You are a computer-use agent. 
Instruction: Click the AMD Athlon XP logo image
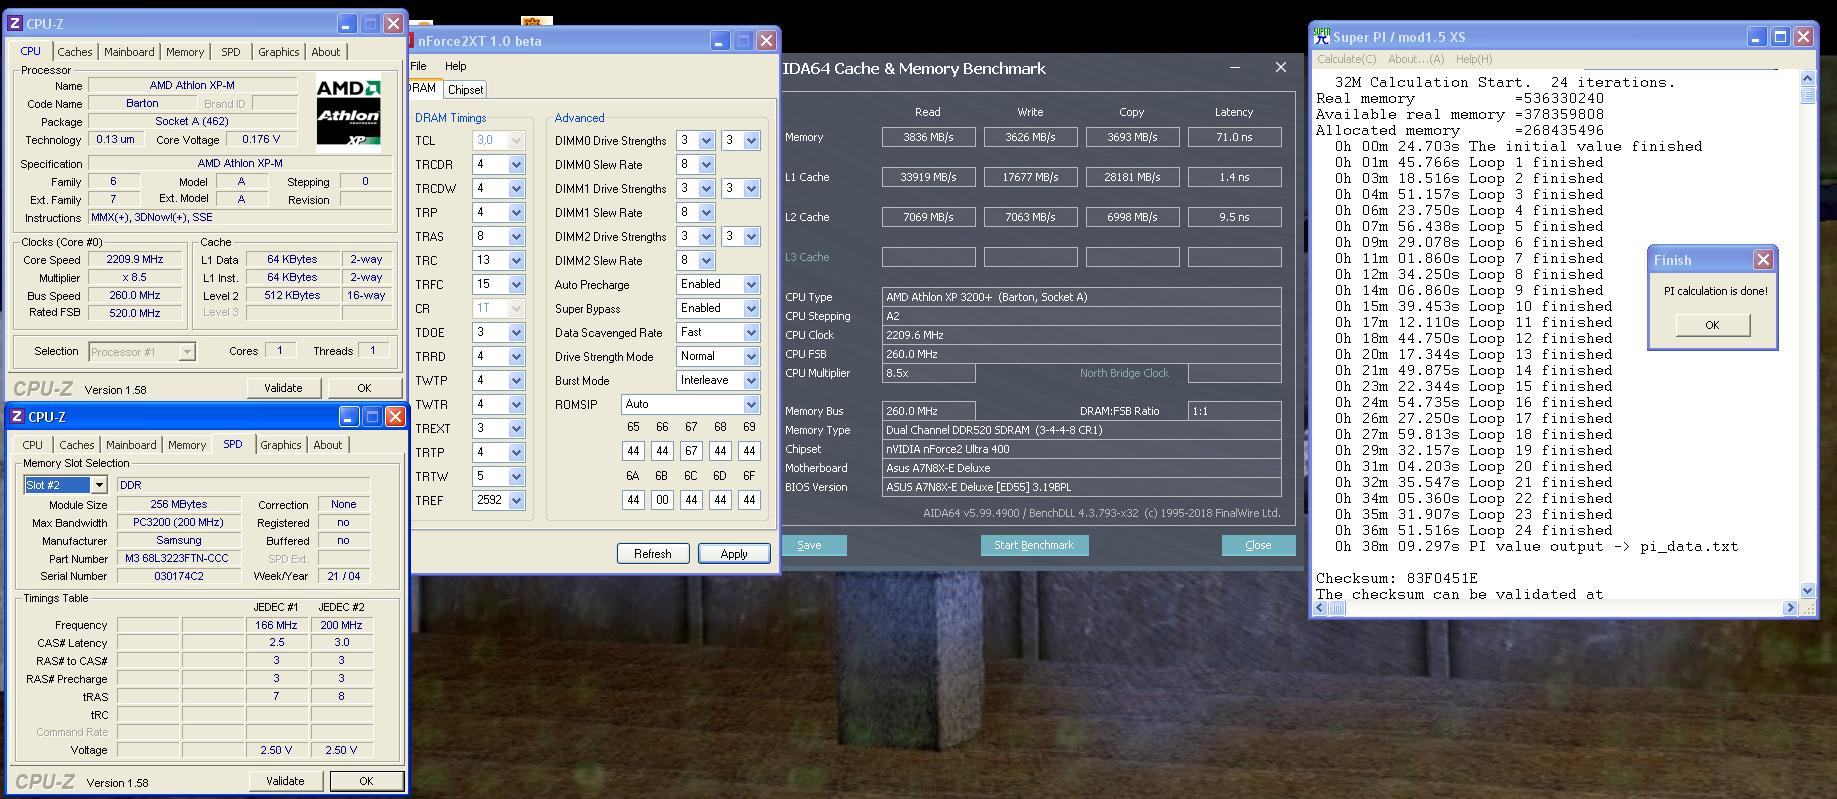(x=348, y=114)
